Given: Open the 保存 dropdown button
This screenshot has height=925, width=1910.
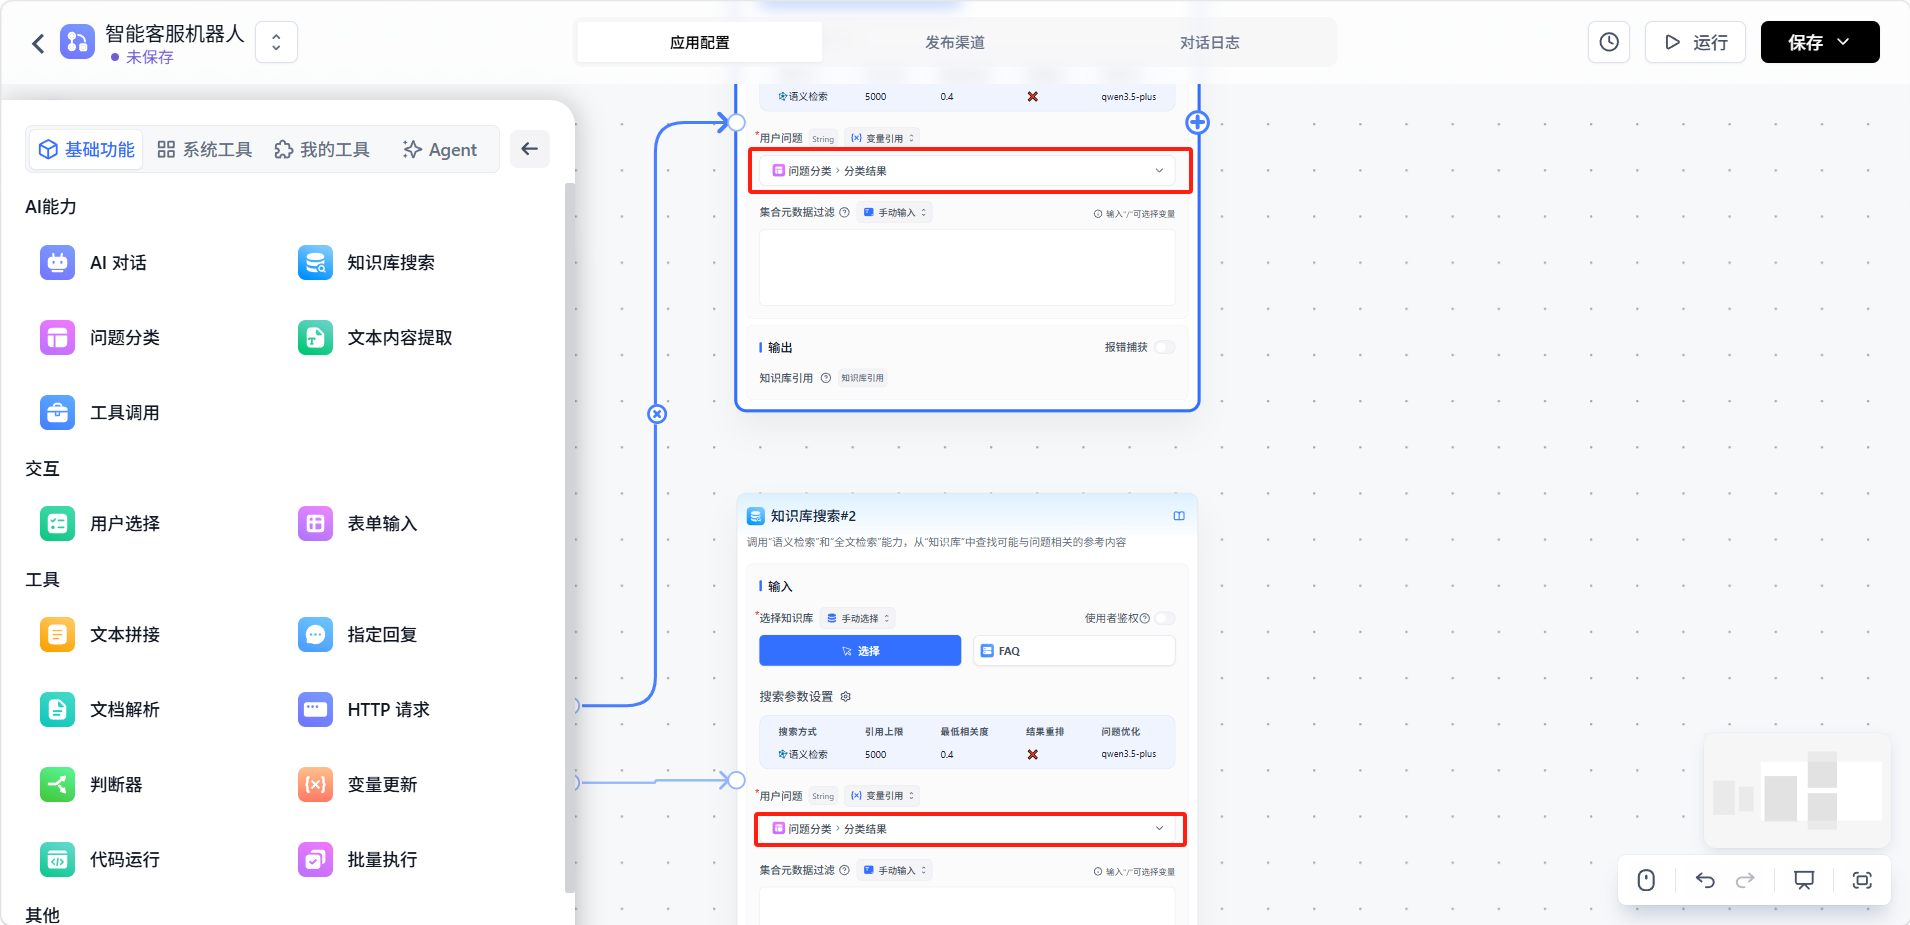Looking at the screenshot, I should tap(1819, 42).
